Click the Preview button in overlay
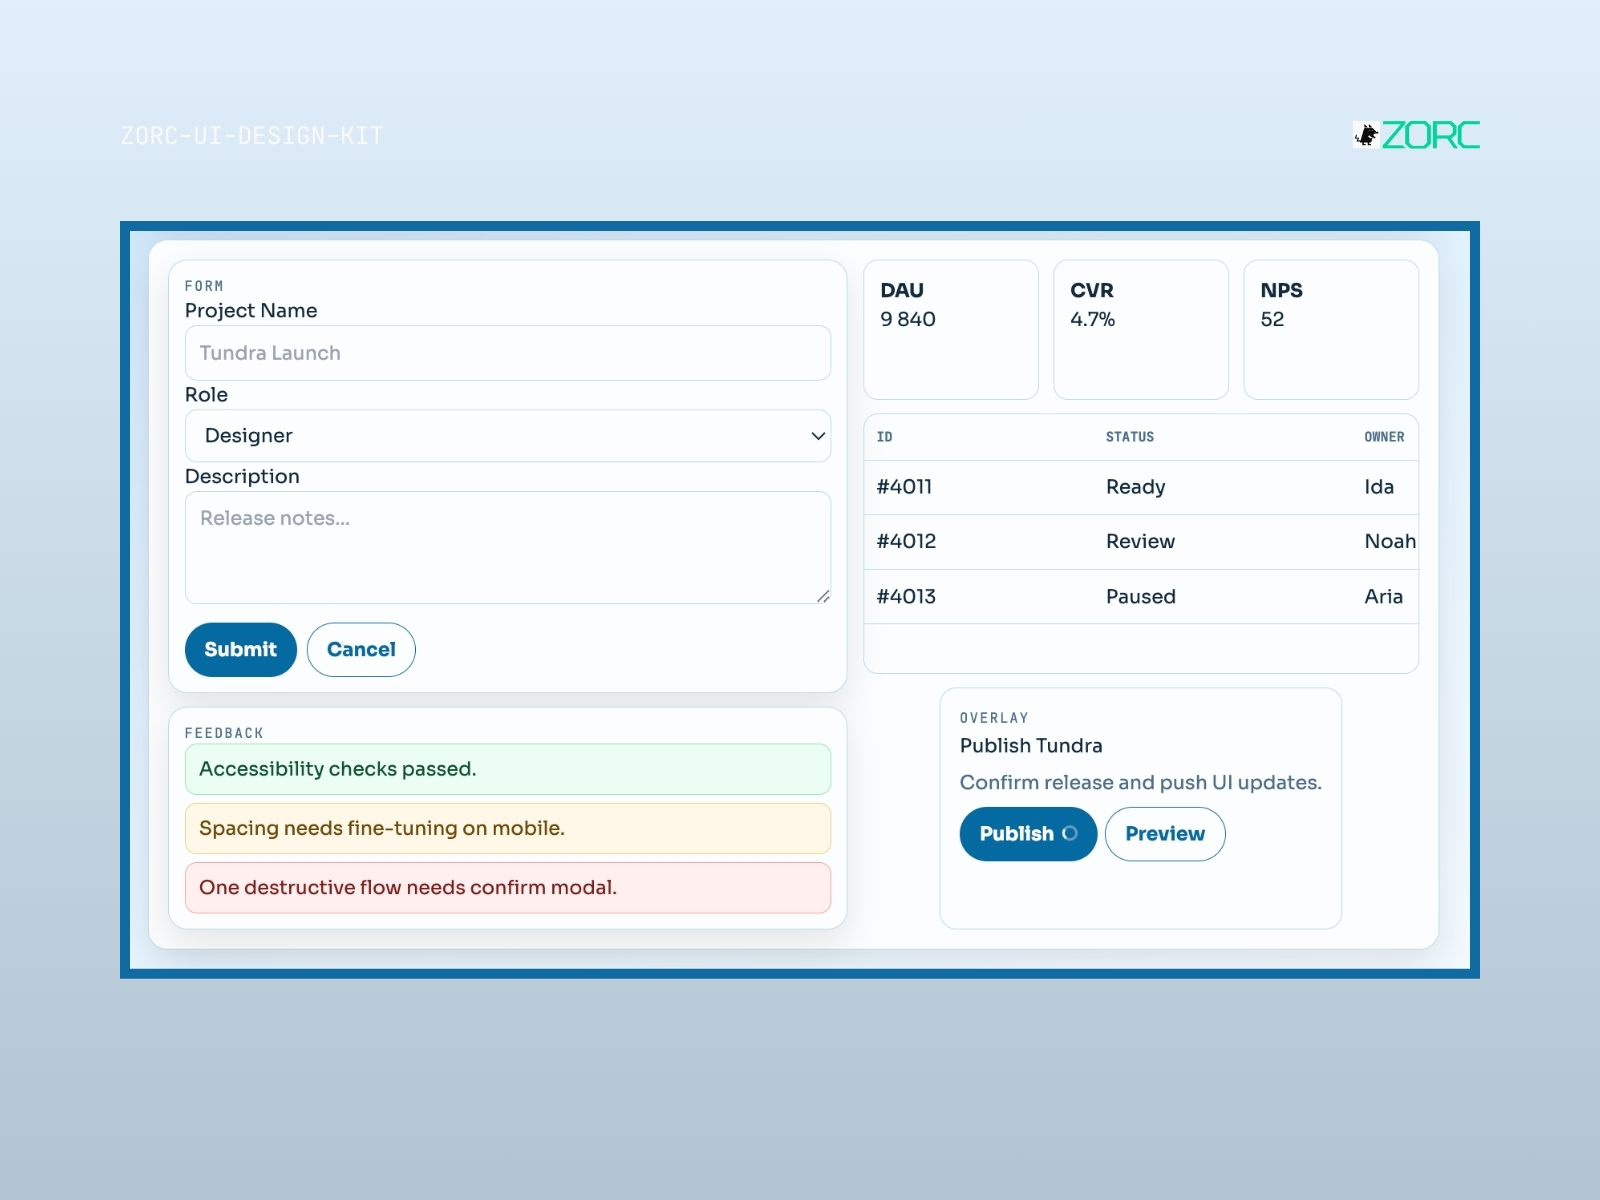The height and width of the screenshot is (1200, 1600). click(x=1165, y=834)
